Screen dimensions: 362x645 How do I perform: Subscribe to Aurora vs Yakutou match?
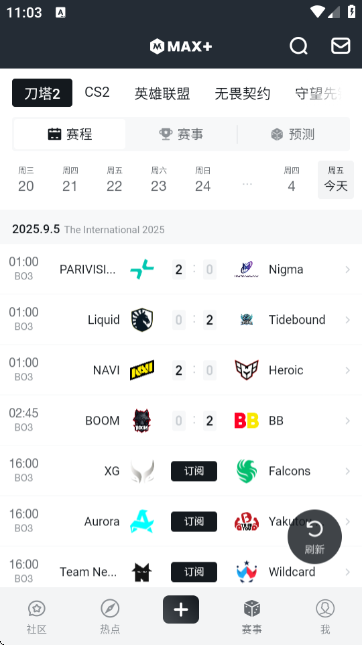tap(194, 522)
